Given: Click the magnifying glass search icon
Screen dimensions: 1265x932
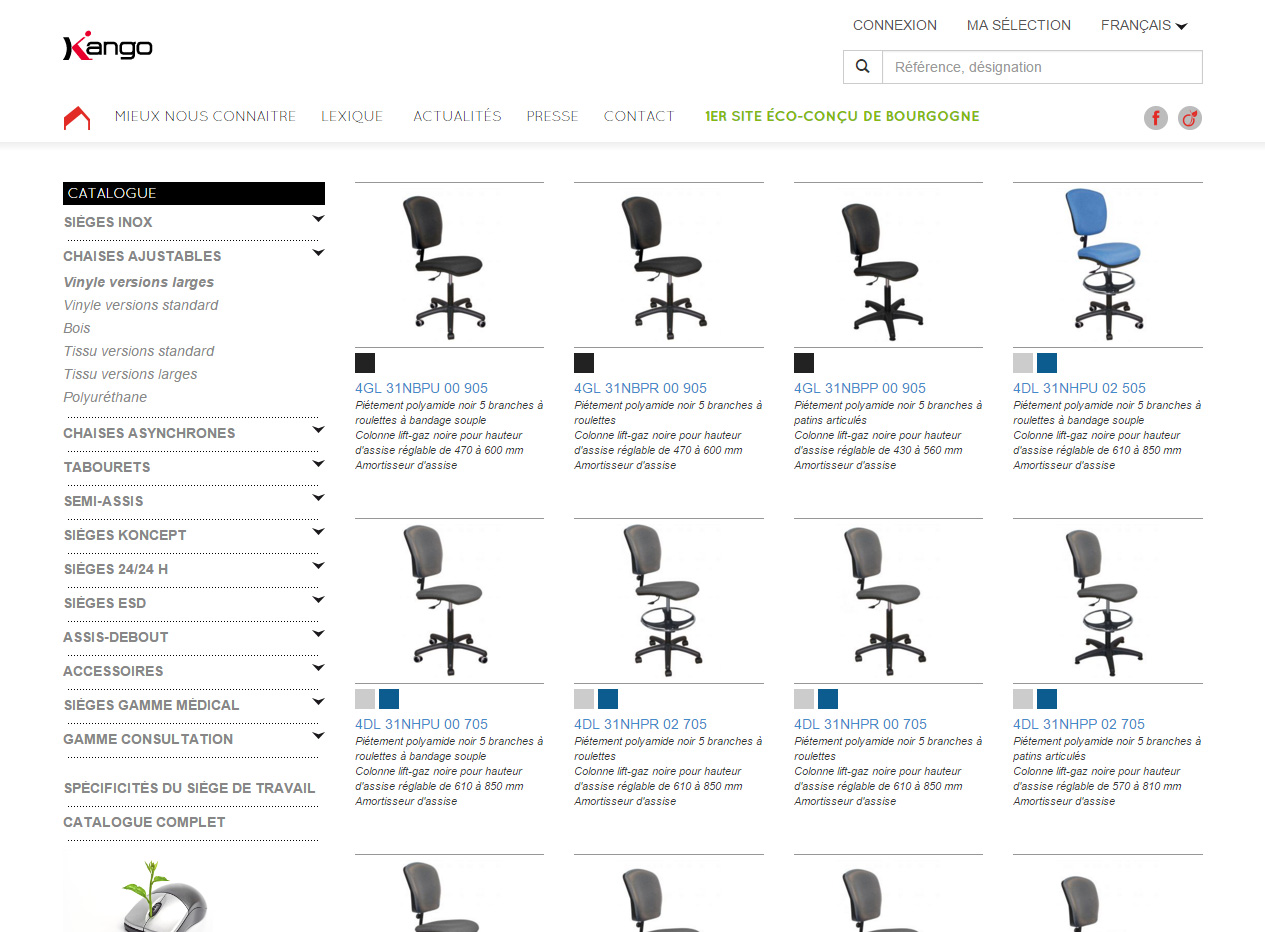Looking at the screenshot, I should [863, 67].
